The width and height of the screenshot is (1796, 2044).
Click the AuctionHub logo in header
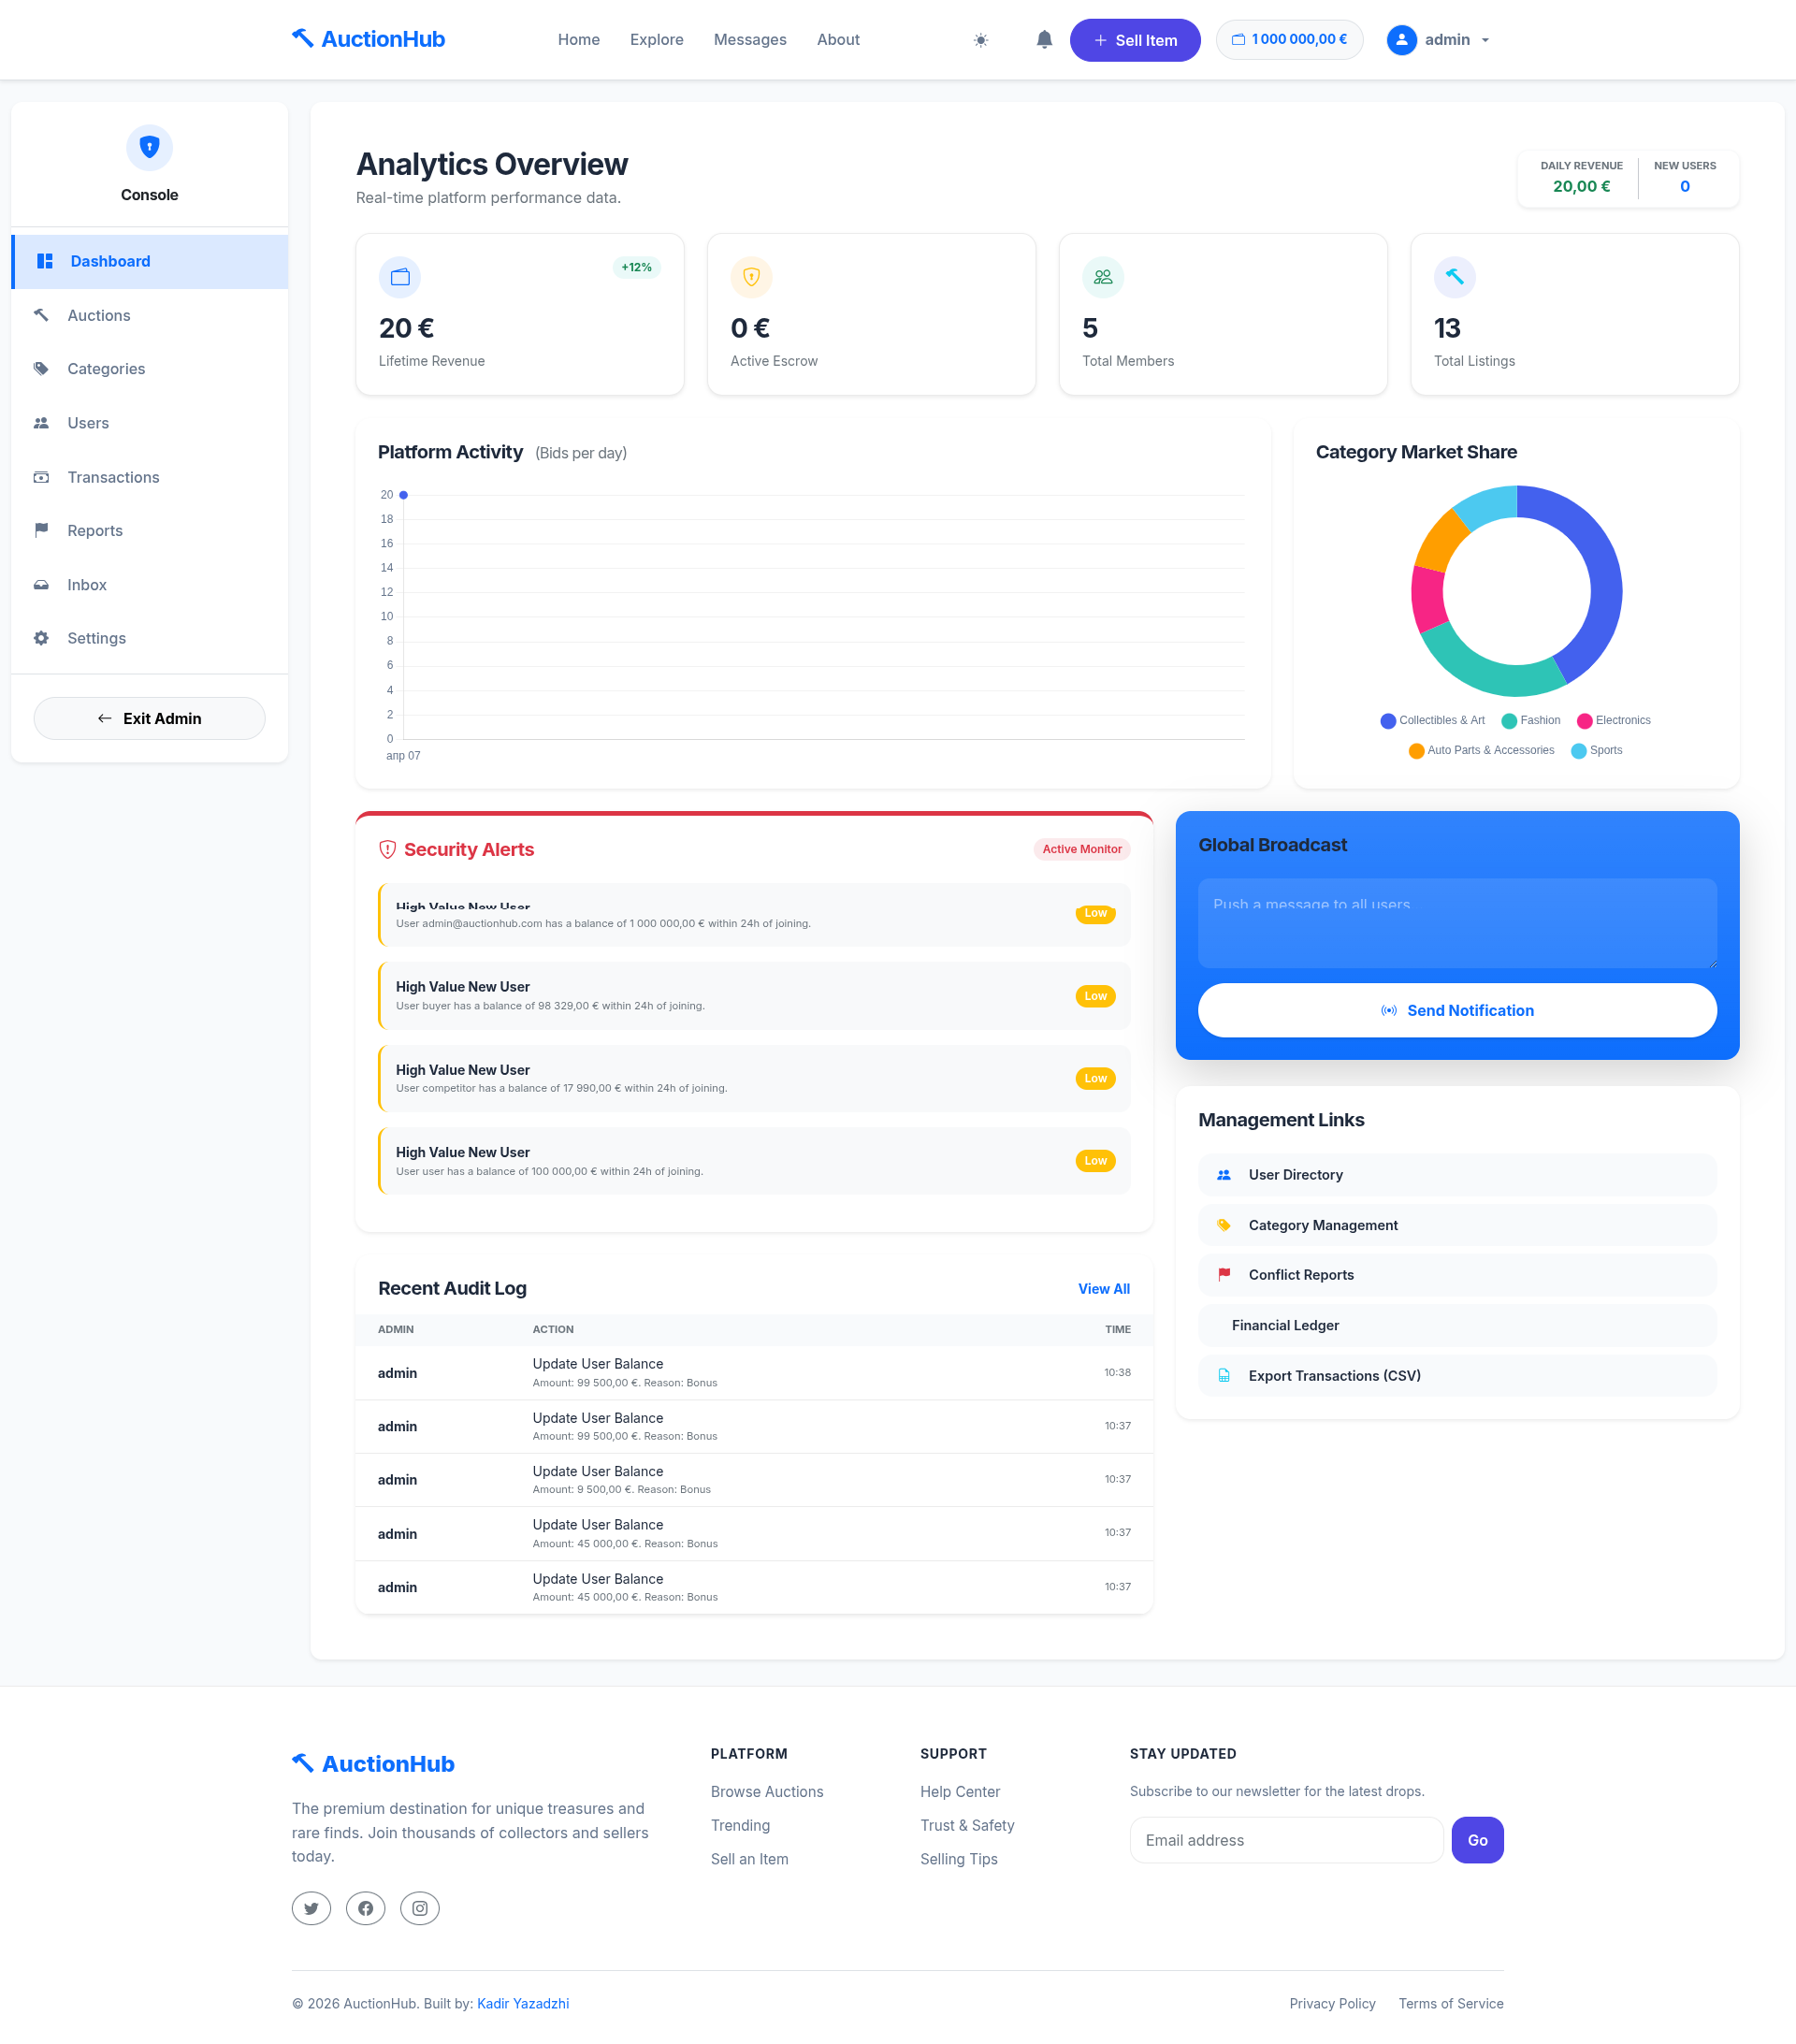pyautogui.click(x=368, y=39)
